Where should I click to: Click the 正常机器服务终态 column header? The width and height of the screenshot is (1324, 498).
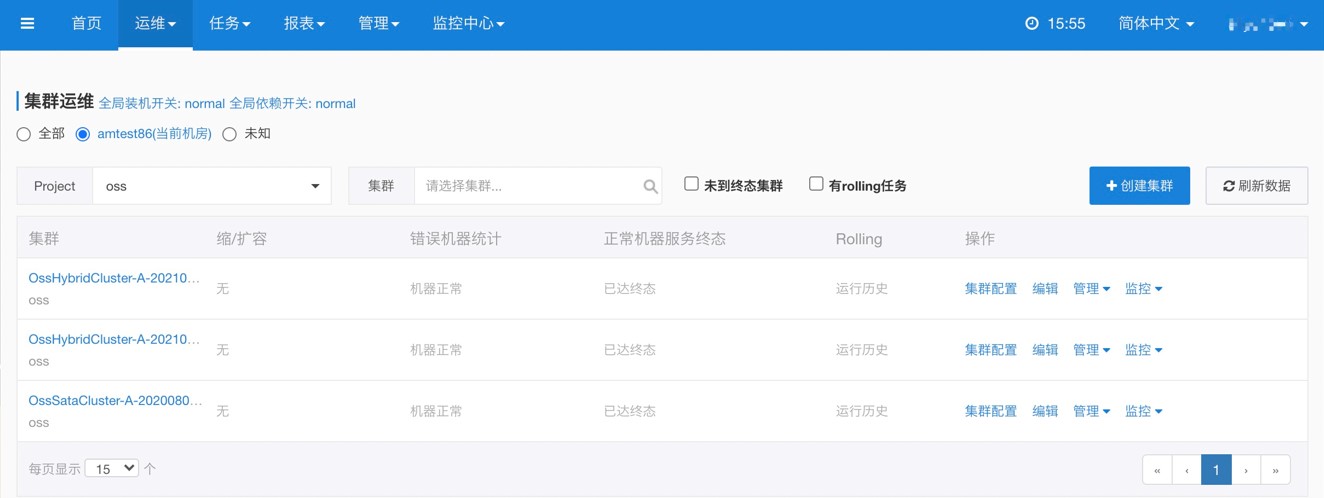(665, 239)
